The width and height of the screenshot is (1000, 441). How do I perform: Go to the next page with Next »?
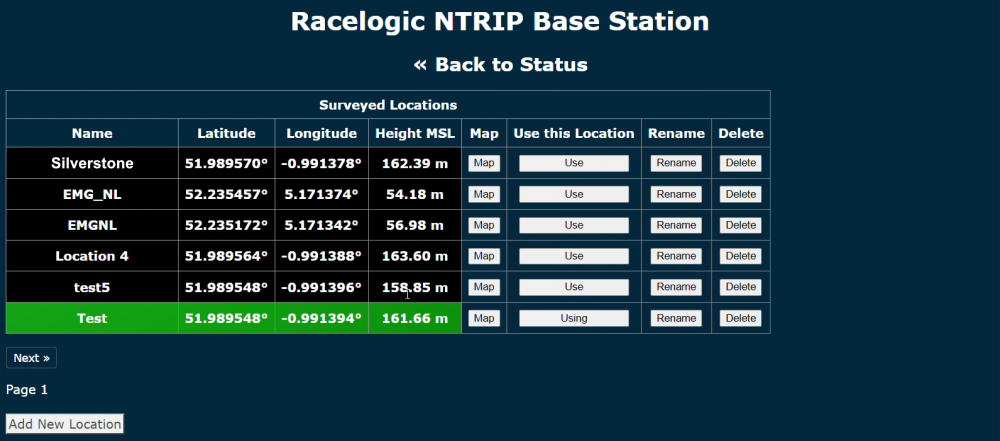(31, 358)
